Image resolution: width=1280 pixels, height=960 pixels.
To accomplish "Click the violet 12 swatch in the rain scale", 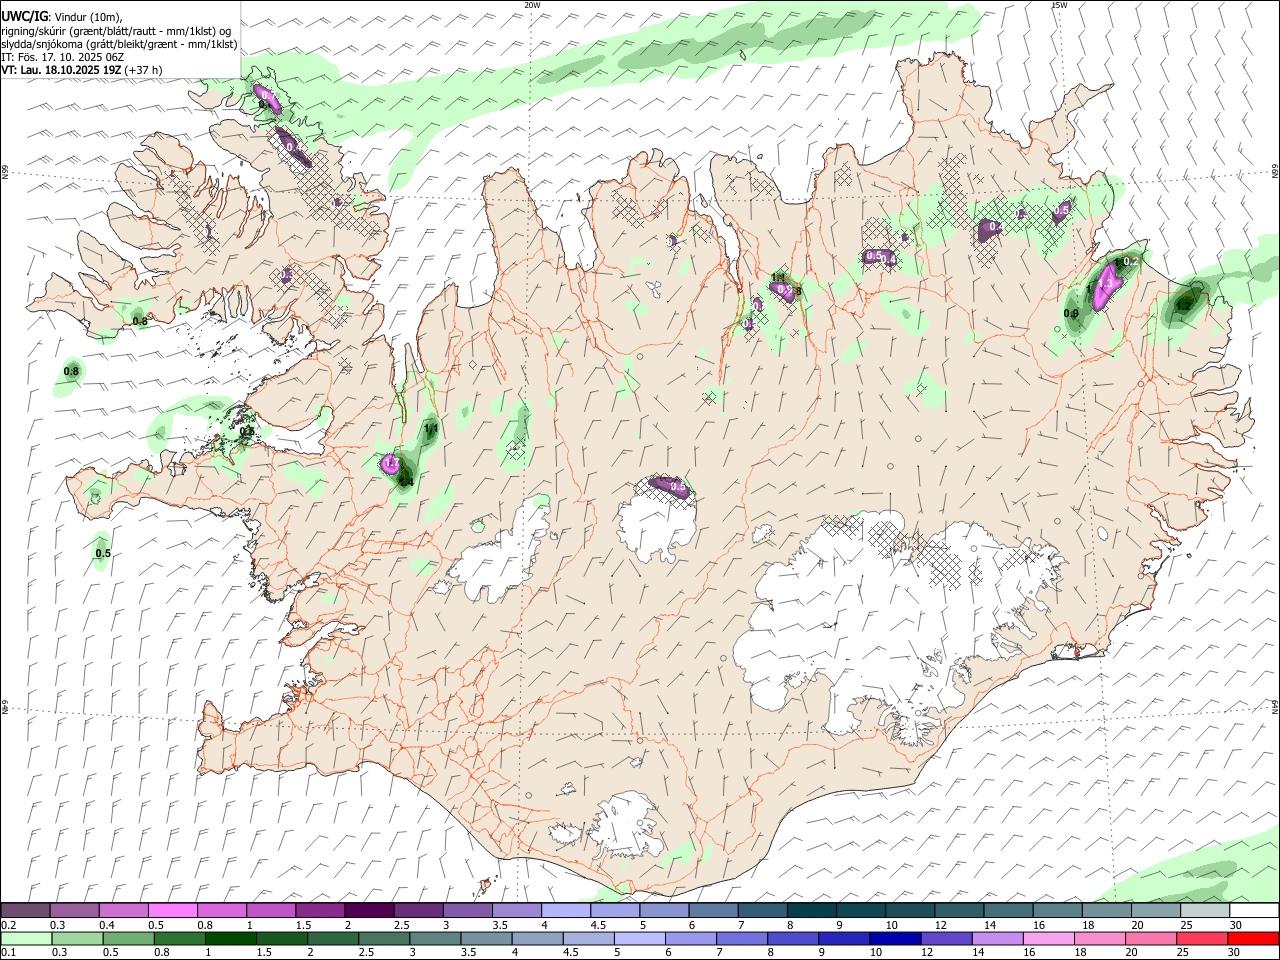I will (946, 939).
